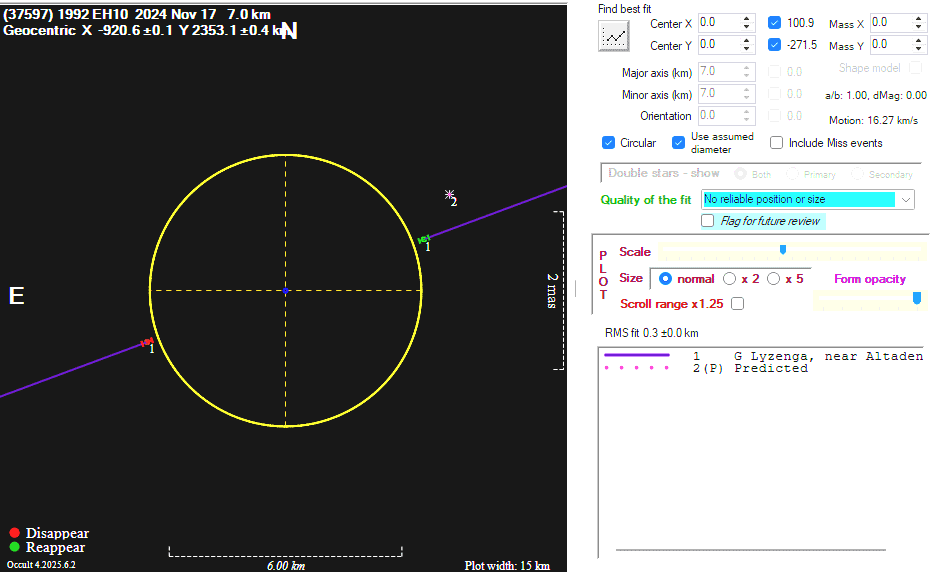Screen dimensions: 942x574
Task: Click the Mass Y input field
Action: 891,44
